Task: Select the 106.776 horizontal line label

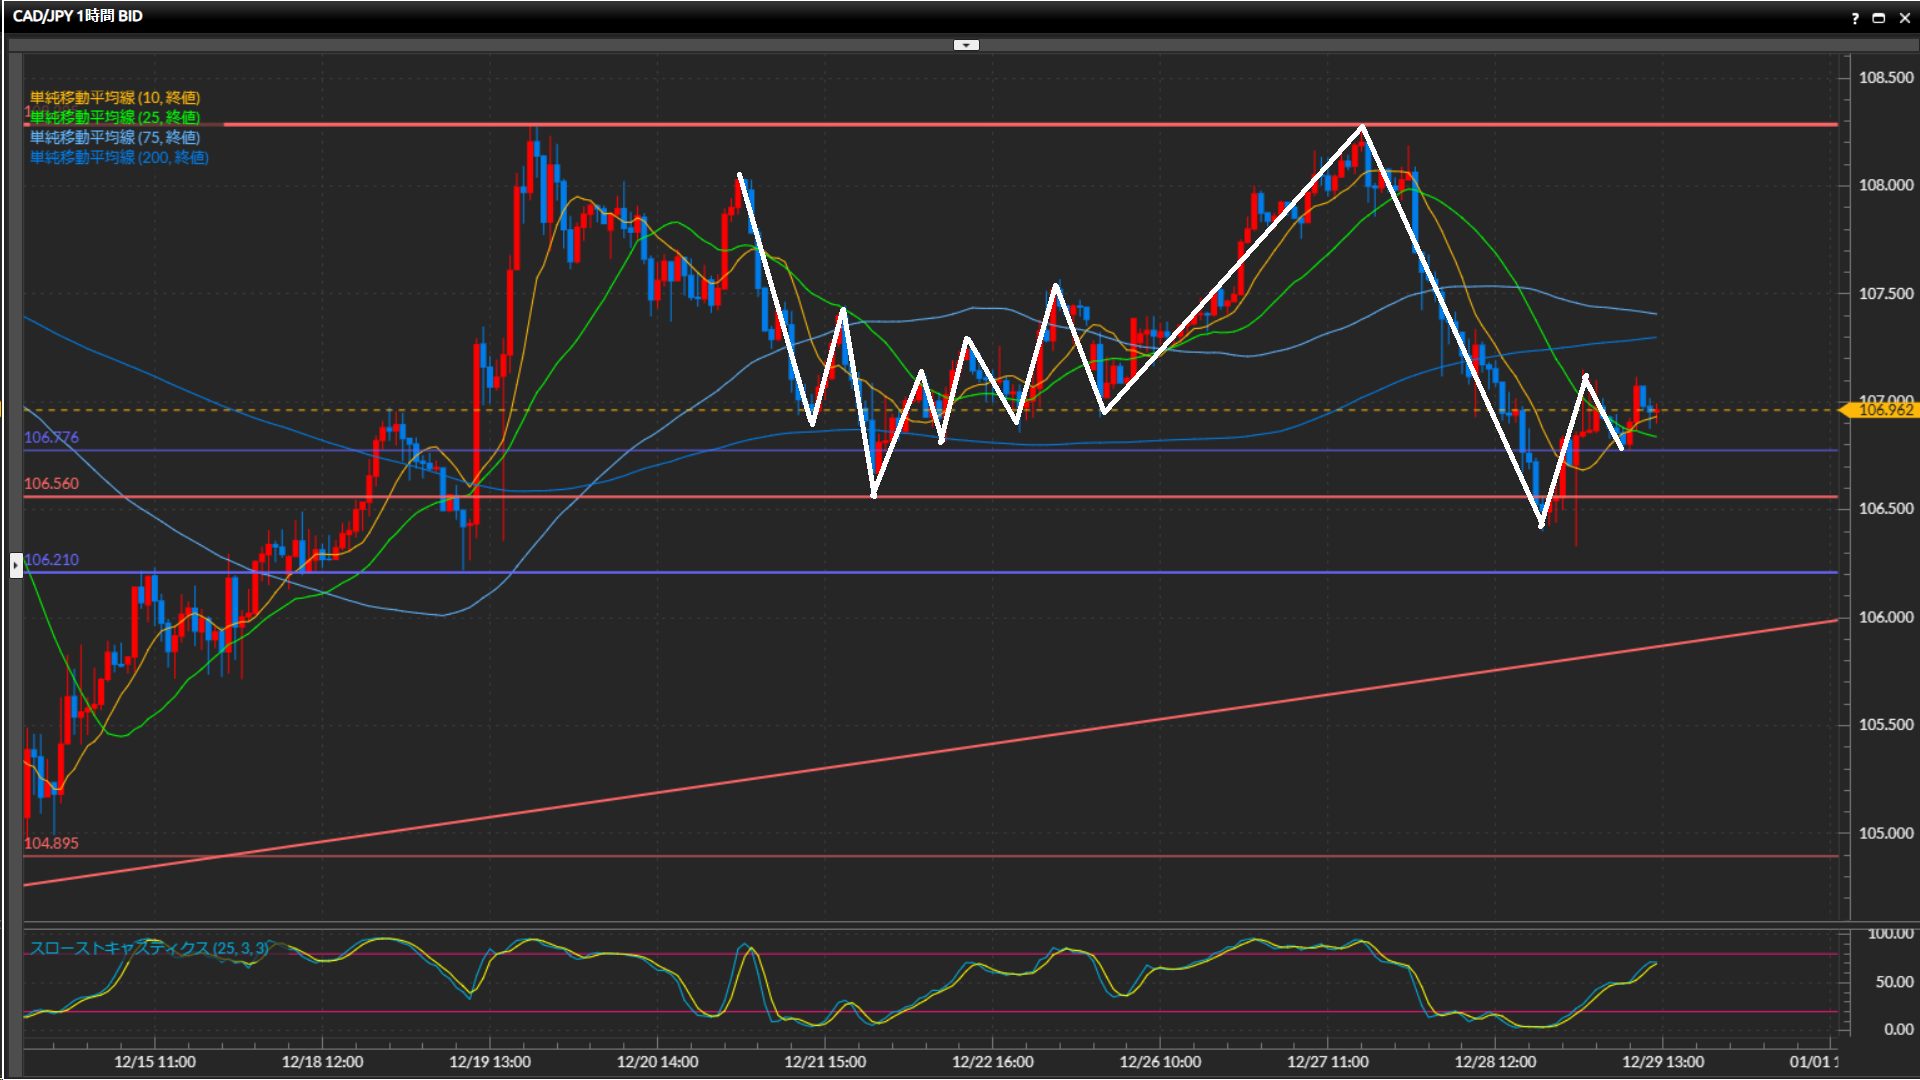Action: click(51, 437)
